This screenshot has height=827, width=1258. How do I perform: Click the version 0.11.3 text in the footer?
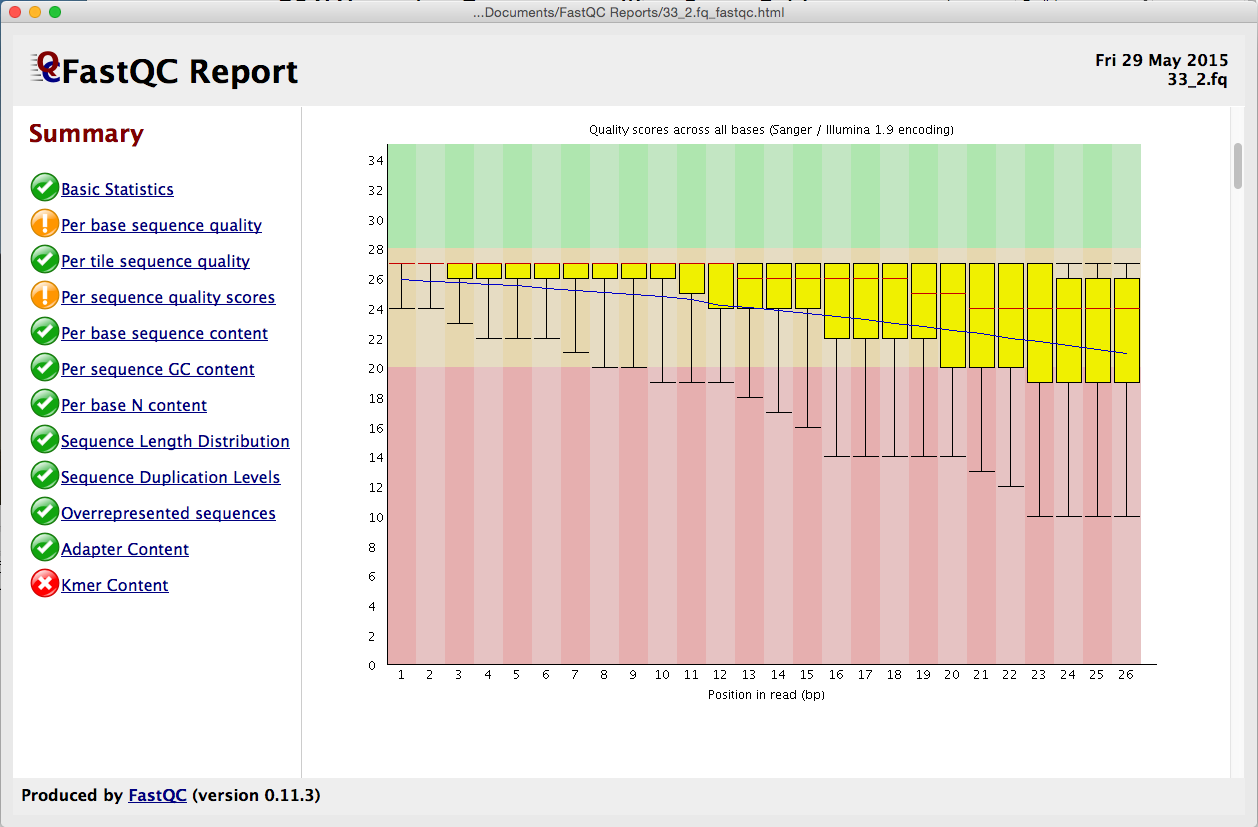click(x=256, y=795)
